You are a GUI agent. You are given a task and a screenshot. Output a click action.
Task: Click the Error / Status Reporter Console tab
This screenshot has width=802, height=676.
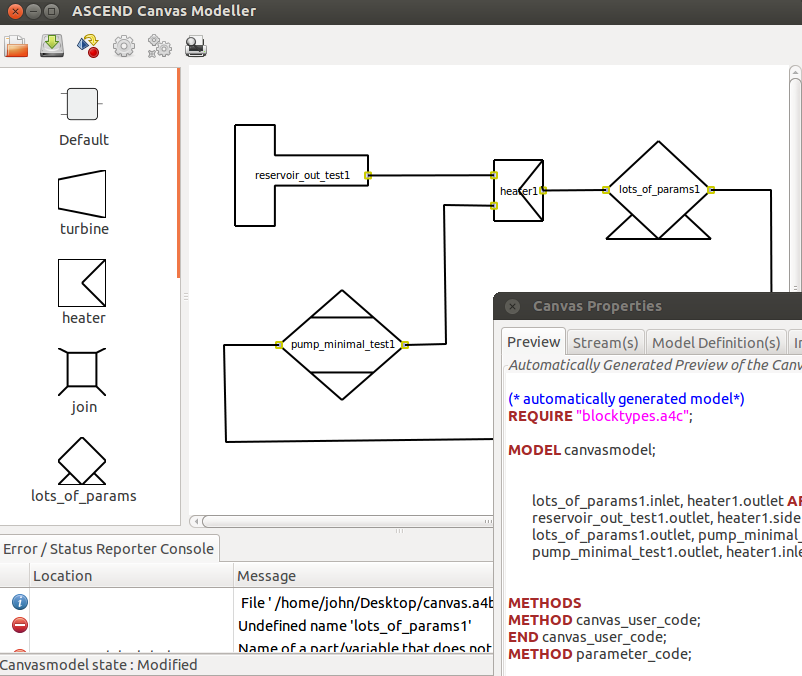click(x=109, y=548)
